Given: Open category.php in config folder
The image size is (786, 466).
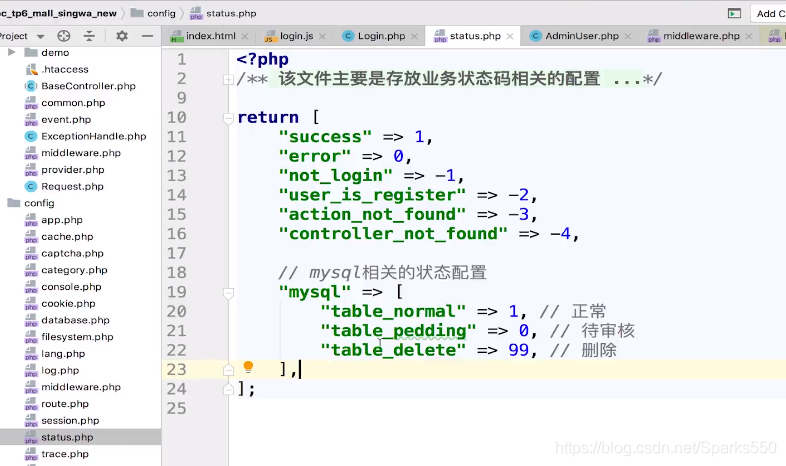Looking at the screenshot, I should 74,270.
